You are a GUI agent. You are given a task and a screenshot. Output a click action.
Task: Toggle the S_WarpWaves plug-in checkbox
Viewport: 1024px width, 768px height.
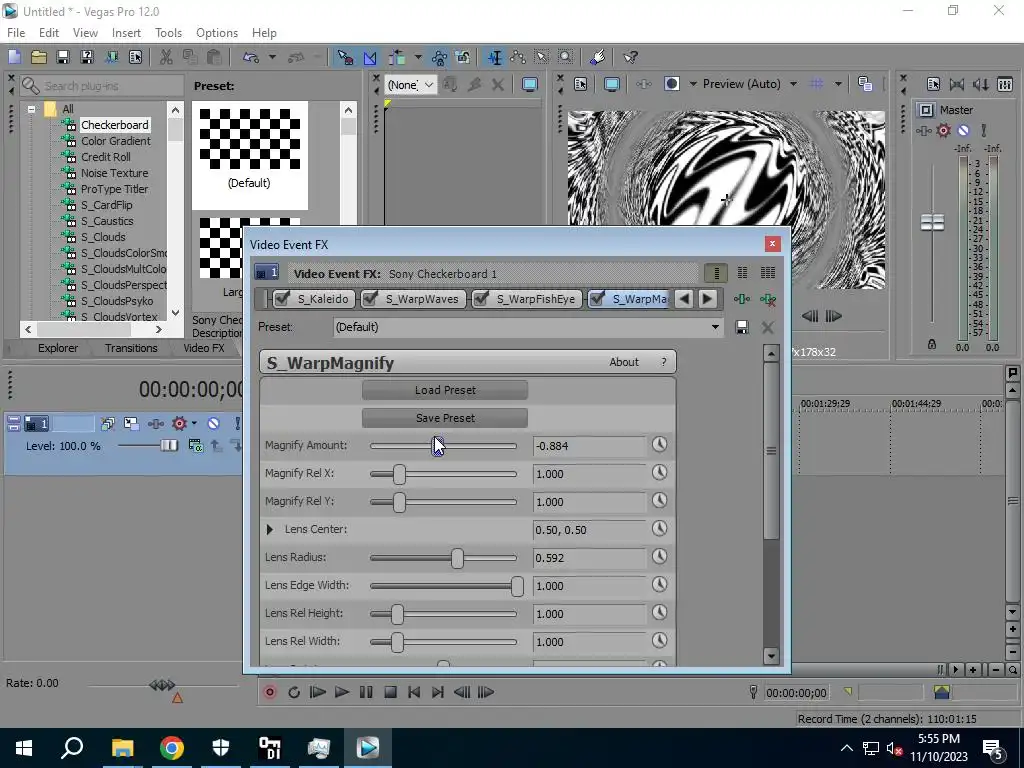(x=370, y=298)
